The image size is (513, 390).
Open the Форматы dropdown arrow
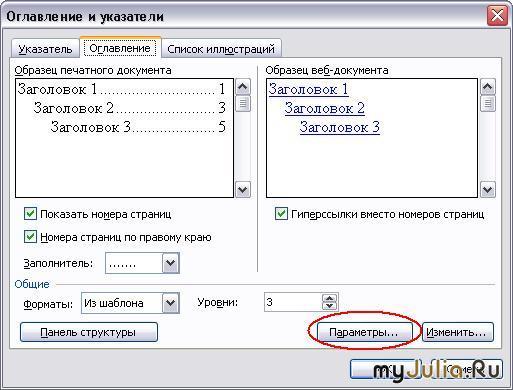pos(171,303)
